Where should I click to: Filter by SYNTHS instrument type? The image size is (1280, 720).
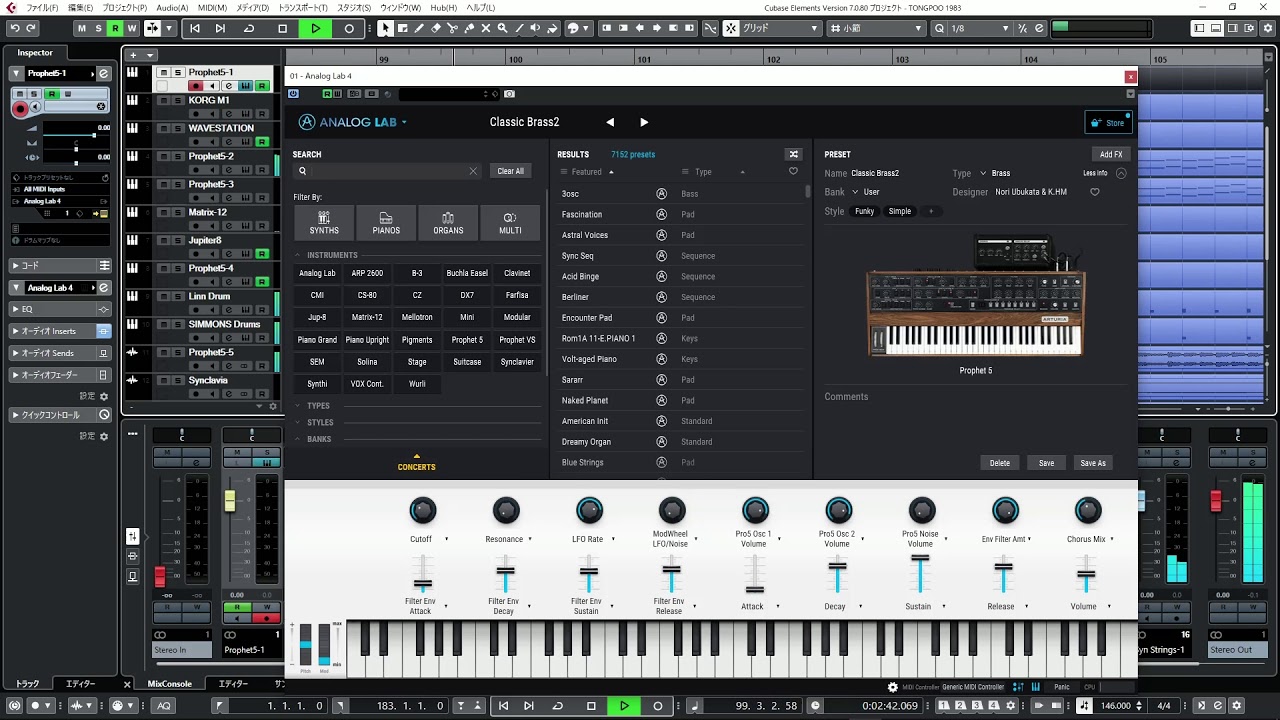pyautogui.click(x=324, y=223)
